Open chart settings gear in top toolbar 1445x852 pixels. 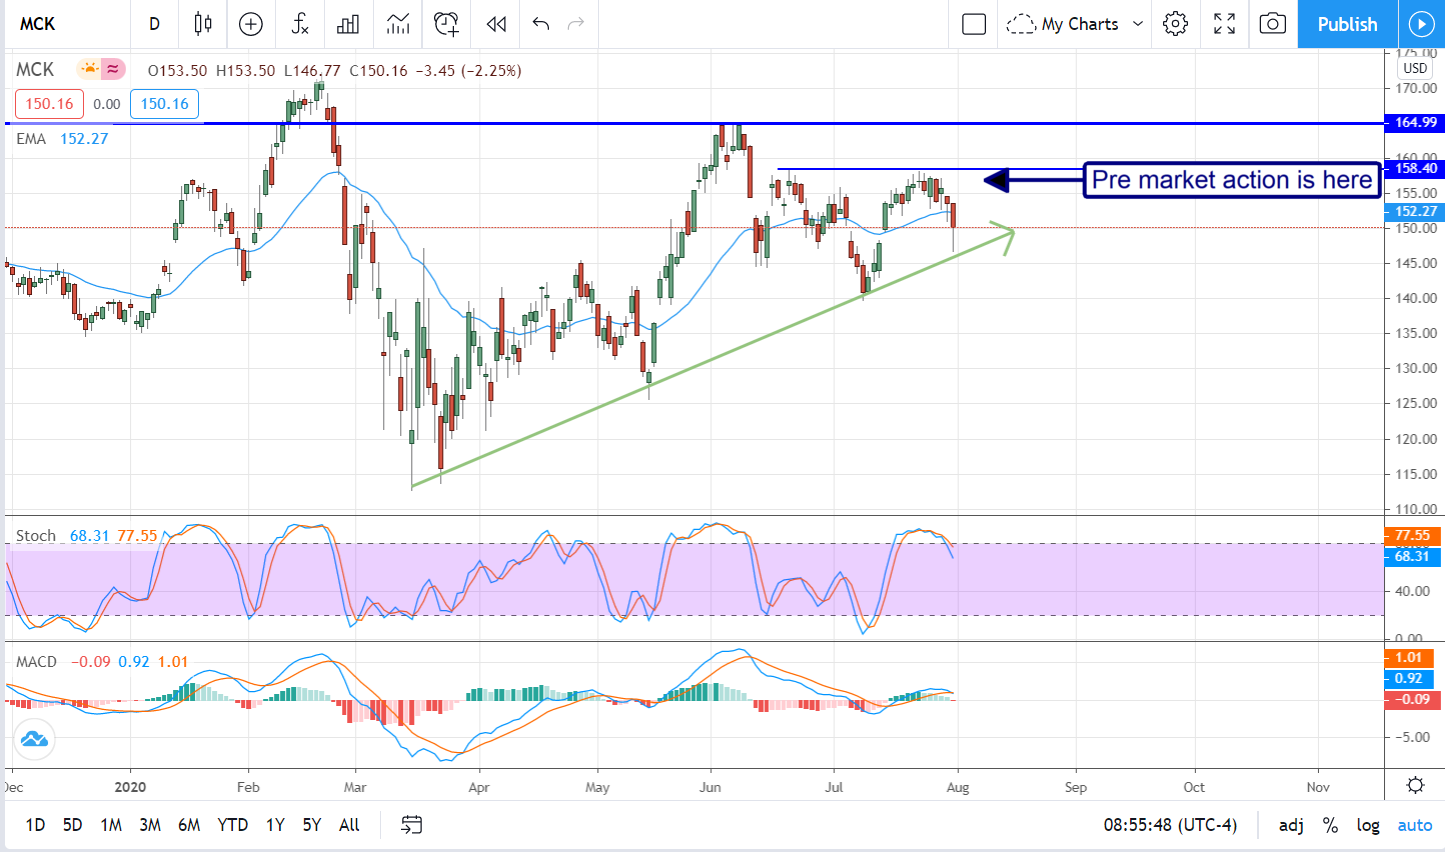[x=1176, y=24]
